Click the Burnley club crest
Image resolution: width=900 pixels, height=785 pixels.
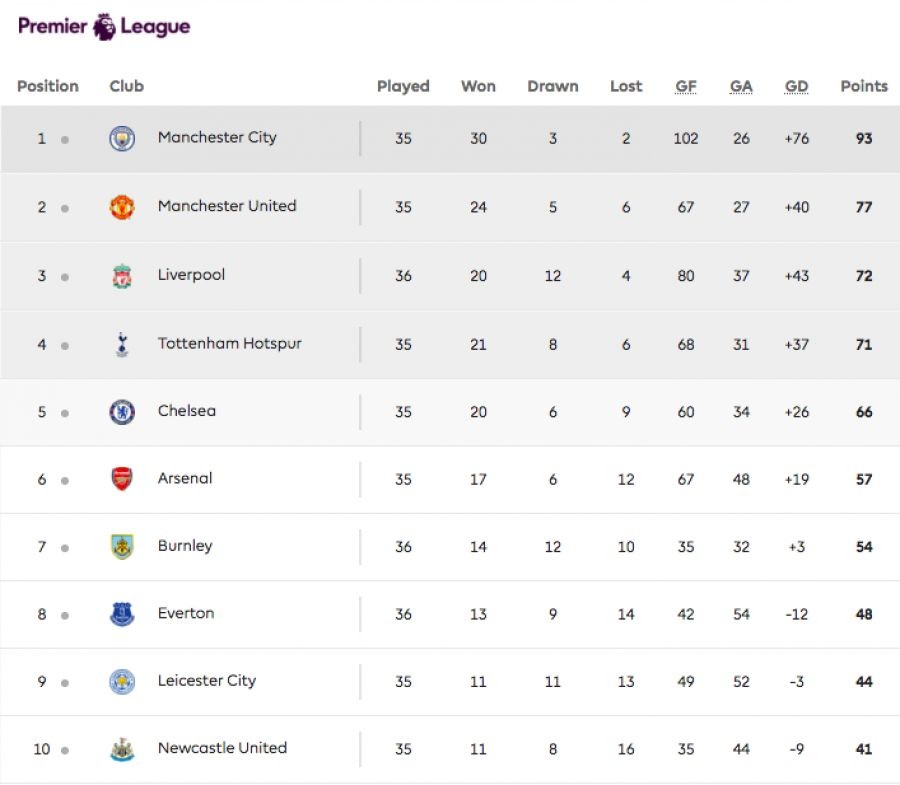tap(122, 547)
